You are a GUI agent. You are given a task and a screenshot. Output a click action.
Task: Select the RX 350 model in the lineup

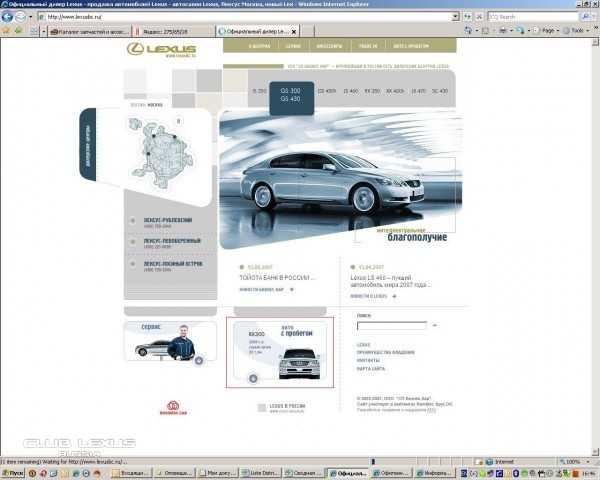click(x=372, y=91)
